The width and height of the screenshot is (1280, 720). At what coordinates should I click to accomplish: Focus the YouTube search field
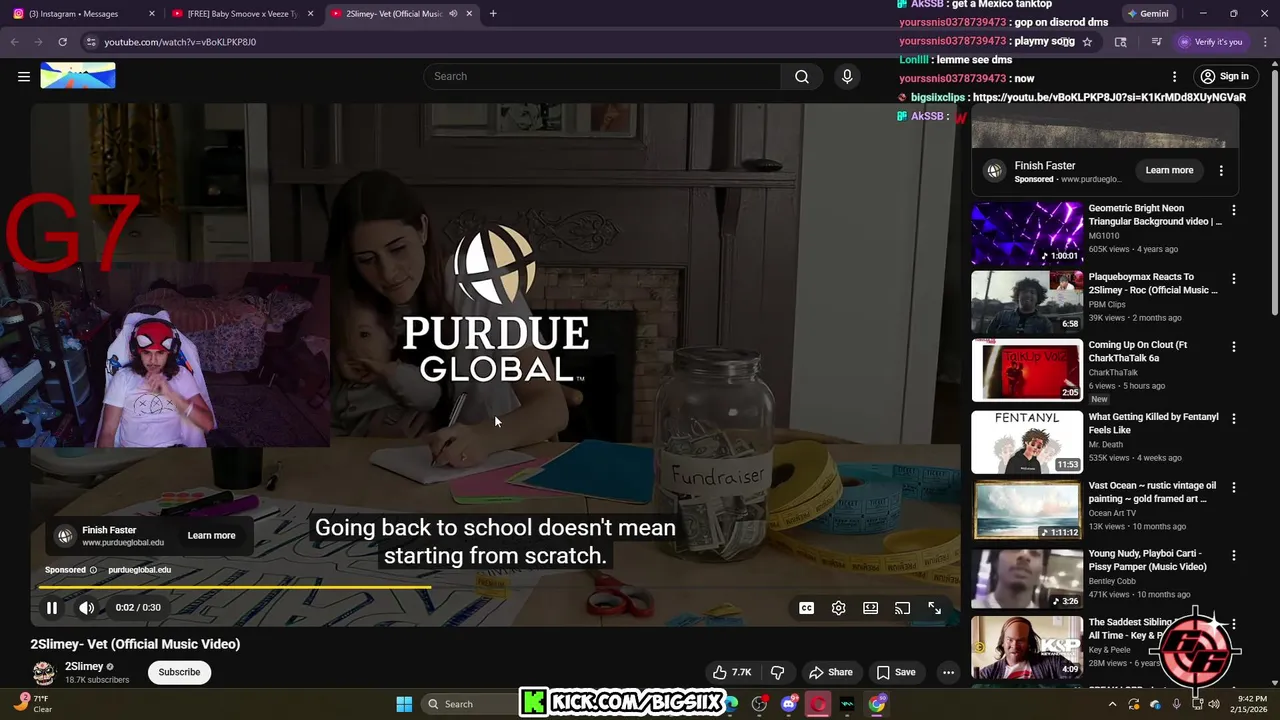(x=602, y=76)
